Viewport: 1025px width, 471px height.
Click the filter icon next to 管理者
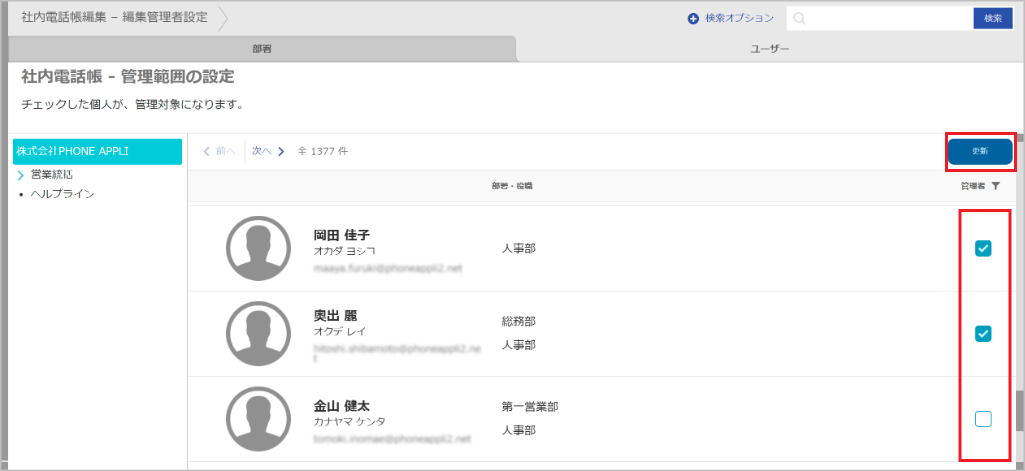click(995, 186)
